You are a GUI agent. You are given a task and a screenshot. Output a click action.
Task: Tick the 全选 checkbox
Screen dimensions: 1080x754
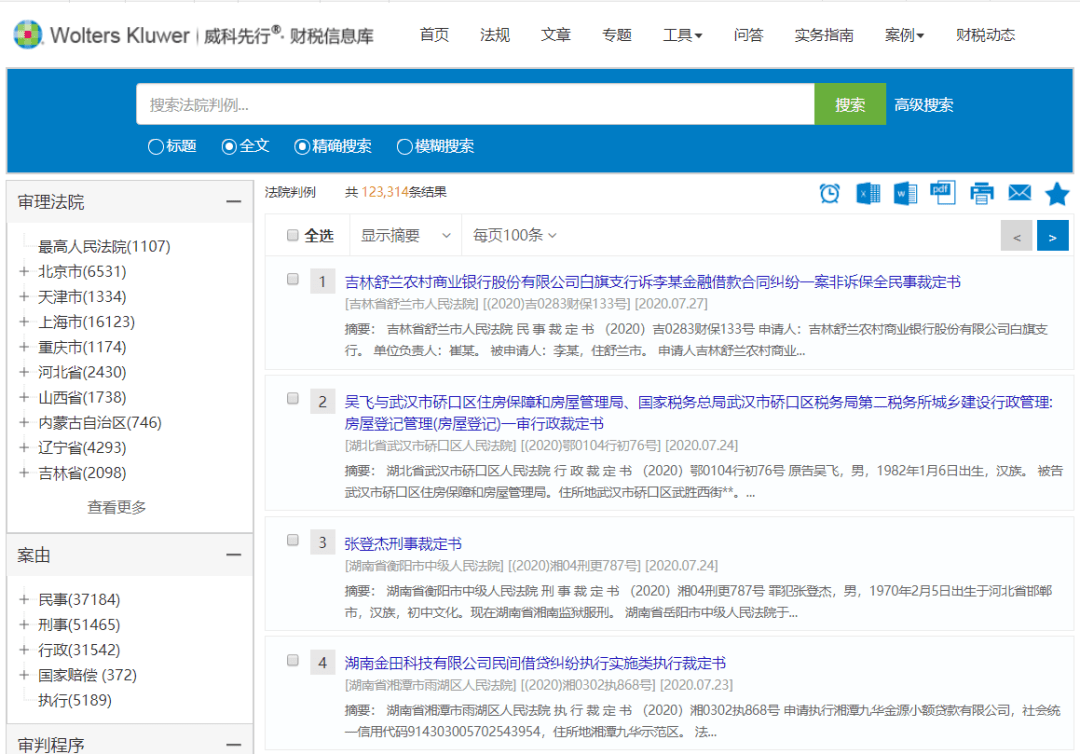coord(293,236)
